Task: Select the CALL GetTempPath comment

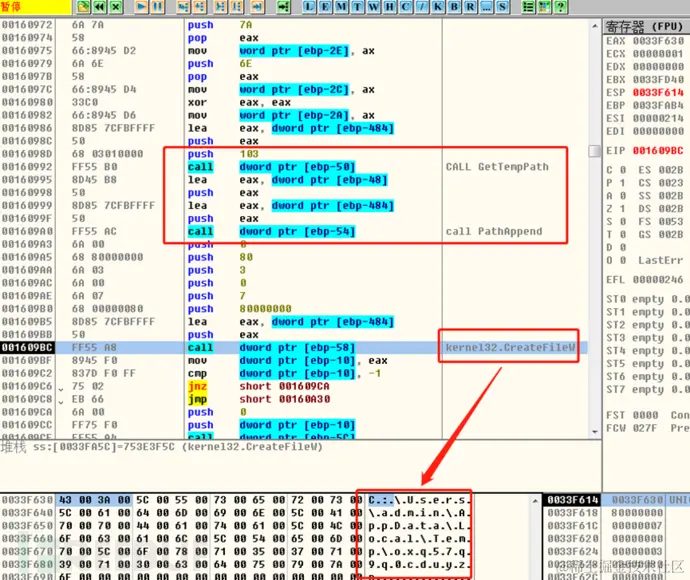Action: (497, 167)
